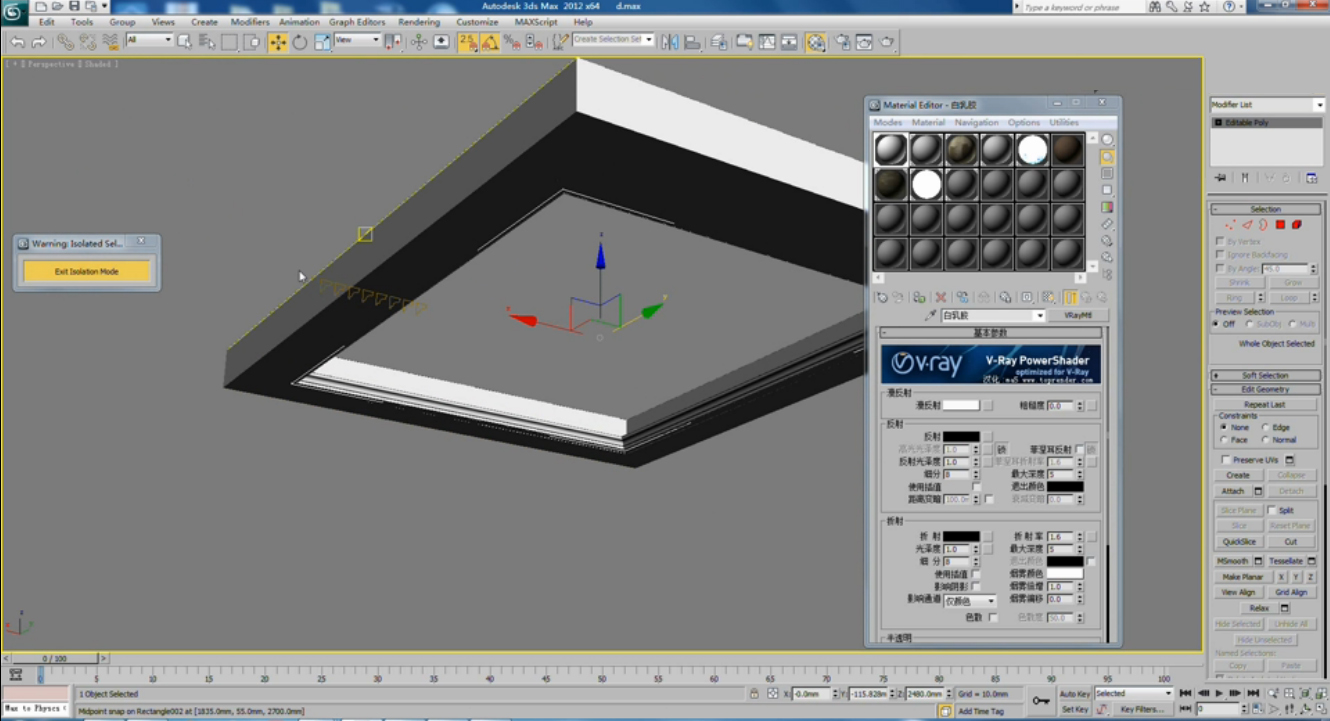This screenshot has height=721, width=1330.
Task: Tick the Preserve UVs checkbox
Action: pos(1226,460)
